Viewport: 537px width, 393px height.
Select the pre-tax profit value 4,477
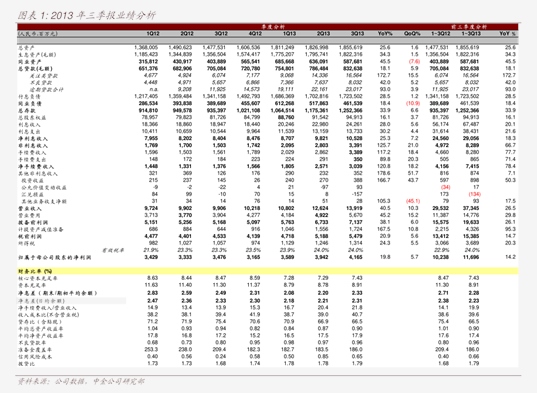coord(151,236)
